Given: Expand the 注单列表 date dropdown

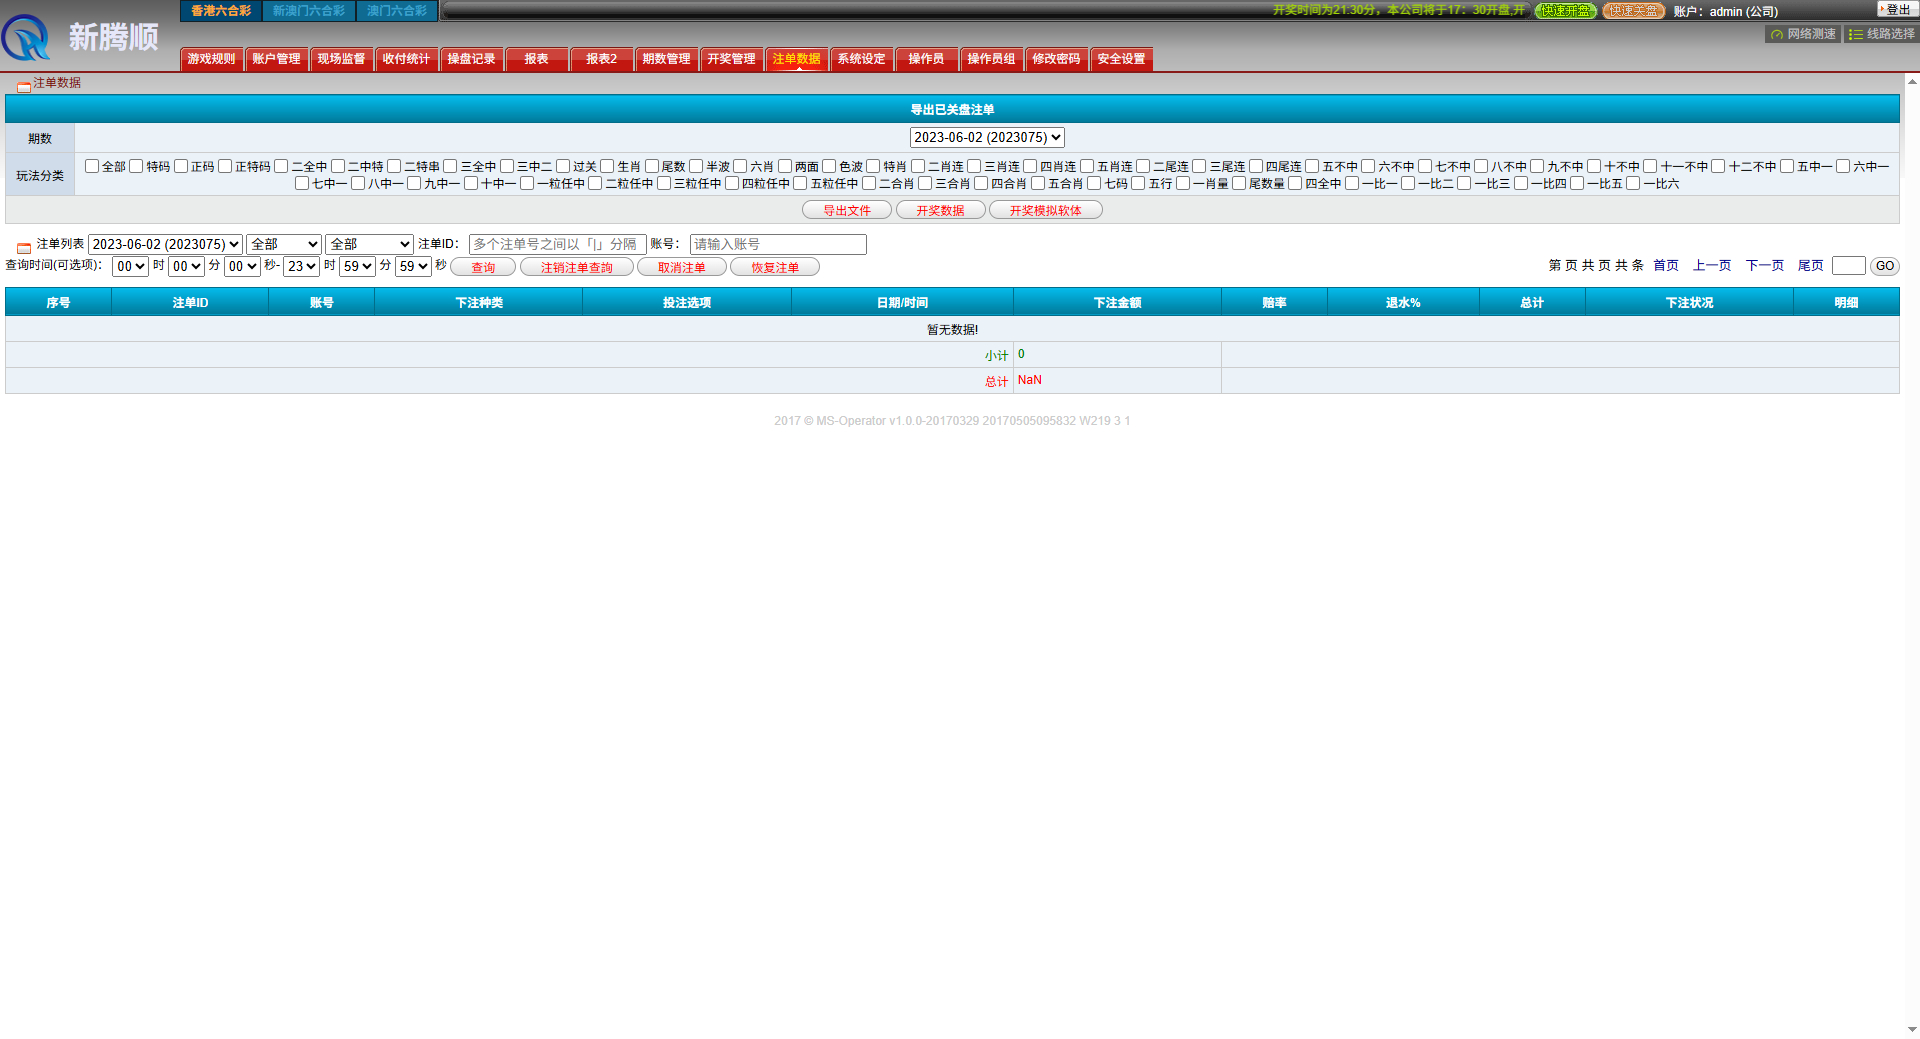Looking at the screenshot, I should coord(165,244).
